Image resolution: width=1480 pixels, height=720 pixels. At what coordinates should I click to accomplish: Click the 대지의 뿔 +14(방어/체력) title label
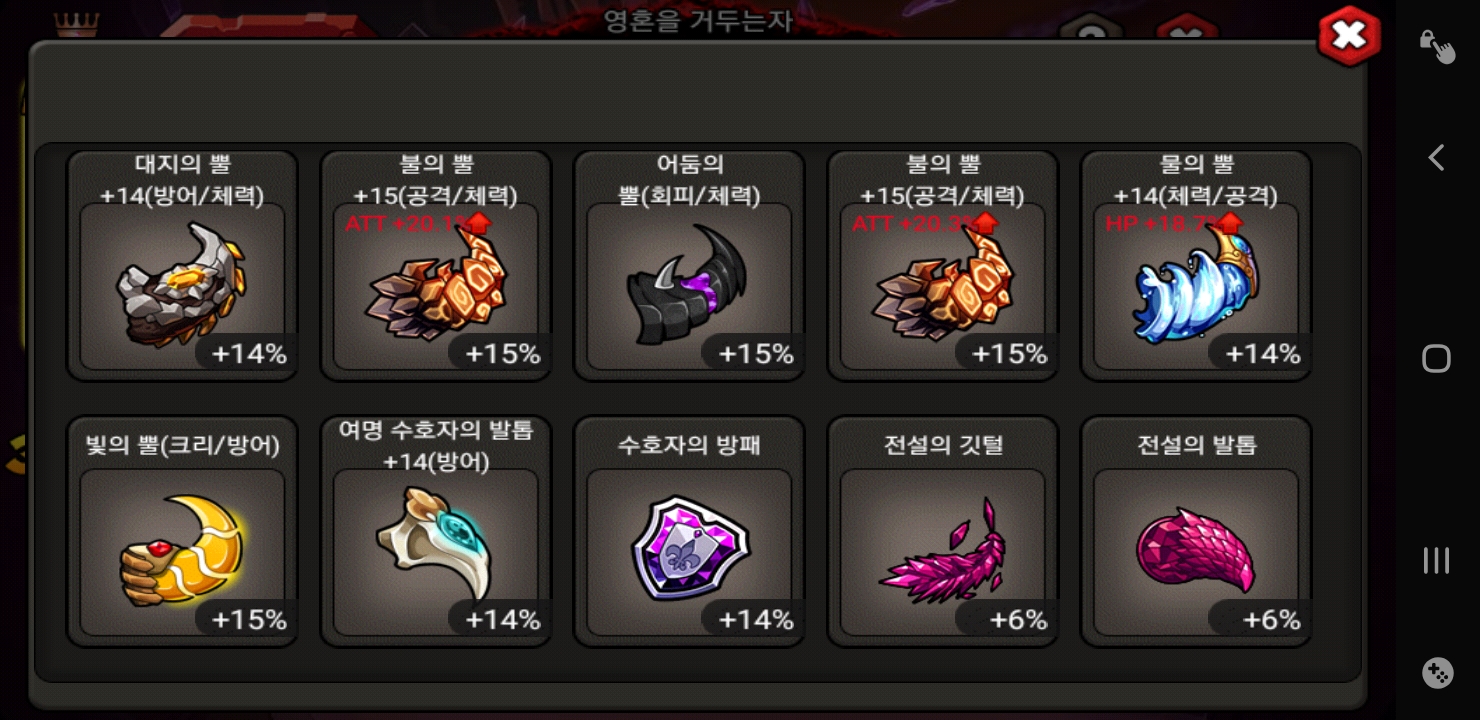[x=182, y=180]
